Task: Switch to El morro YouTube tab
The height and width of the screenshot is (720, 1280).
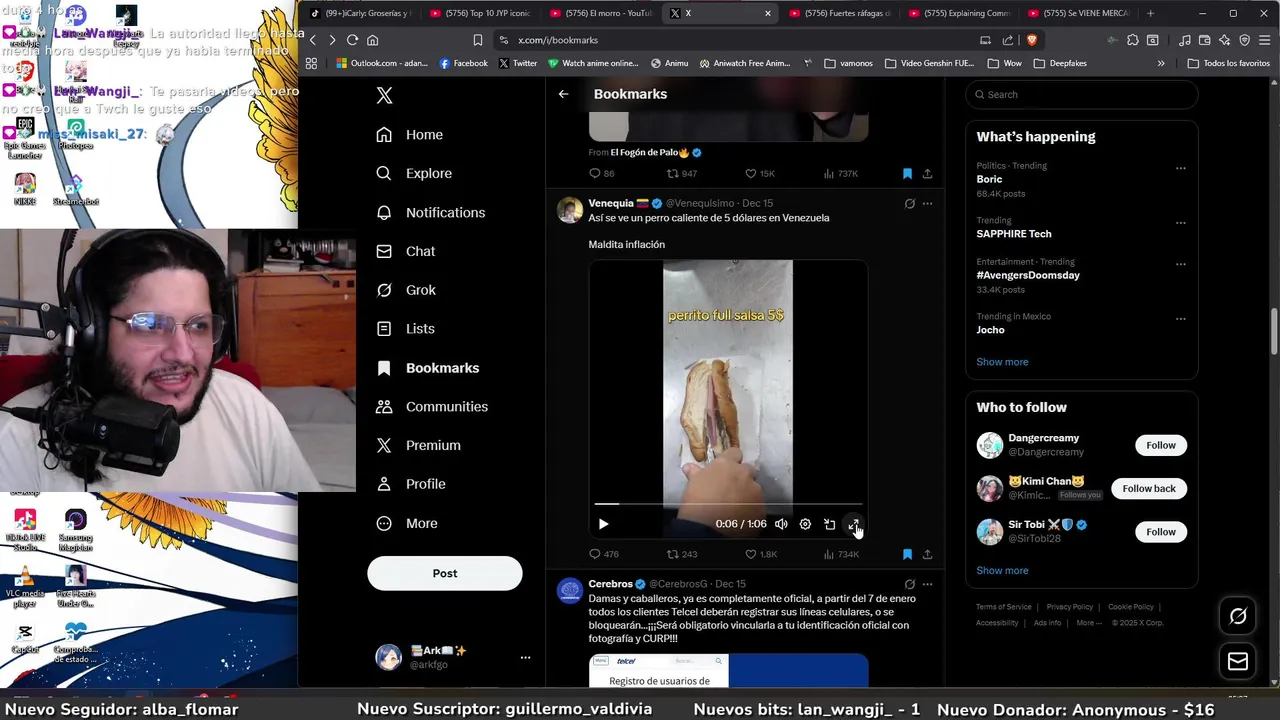Action: coord(601,13)
